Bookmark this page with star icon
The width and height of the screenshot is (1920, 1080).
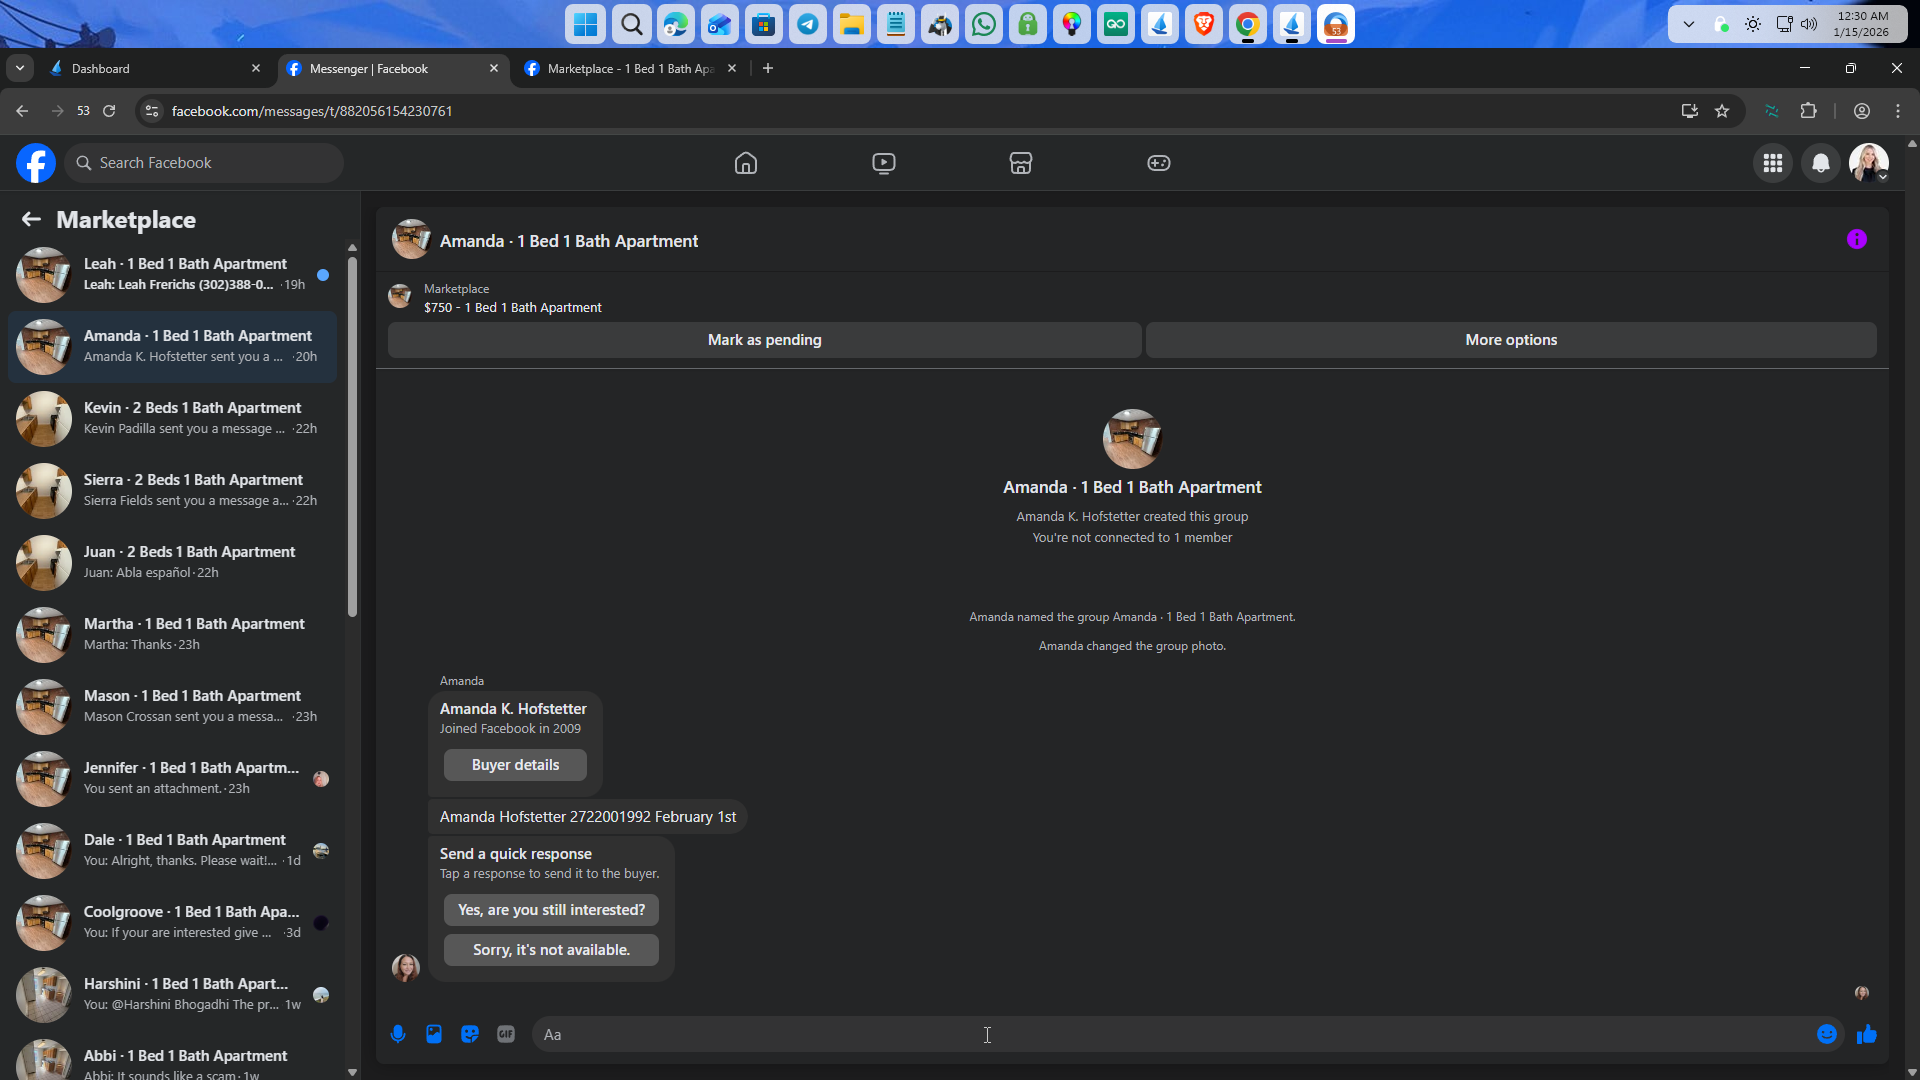coord(1722,111)
